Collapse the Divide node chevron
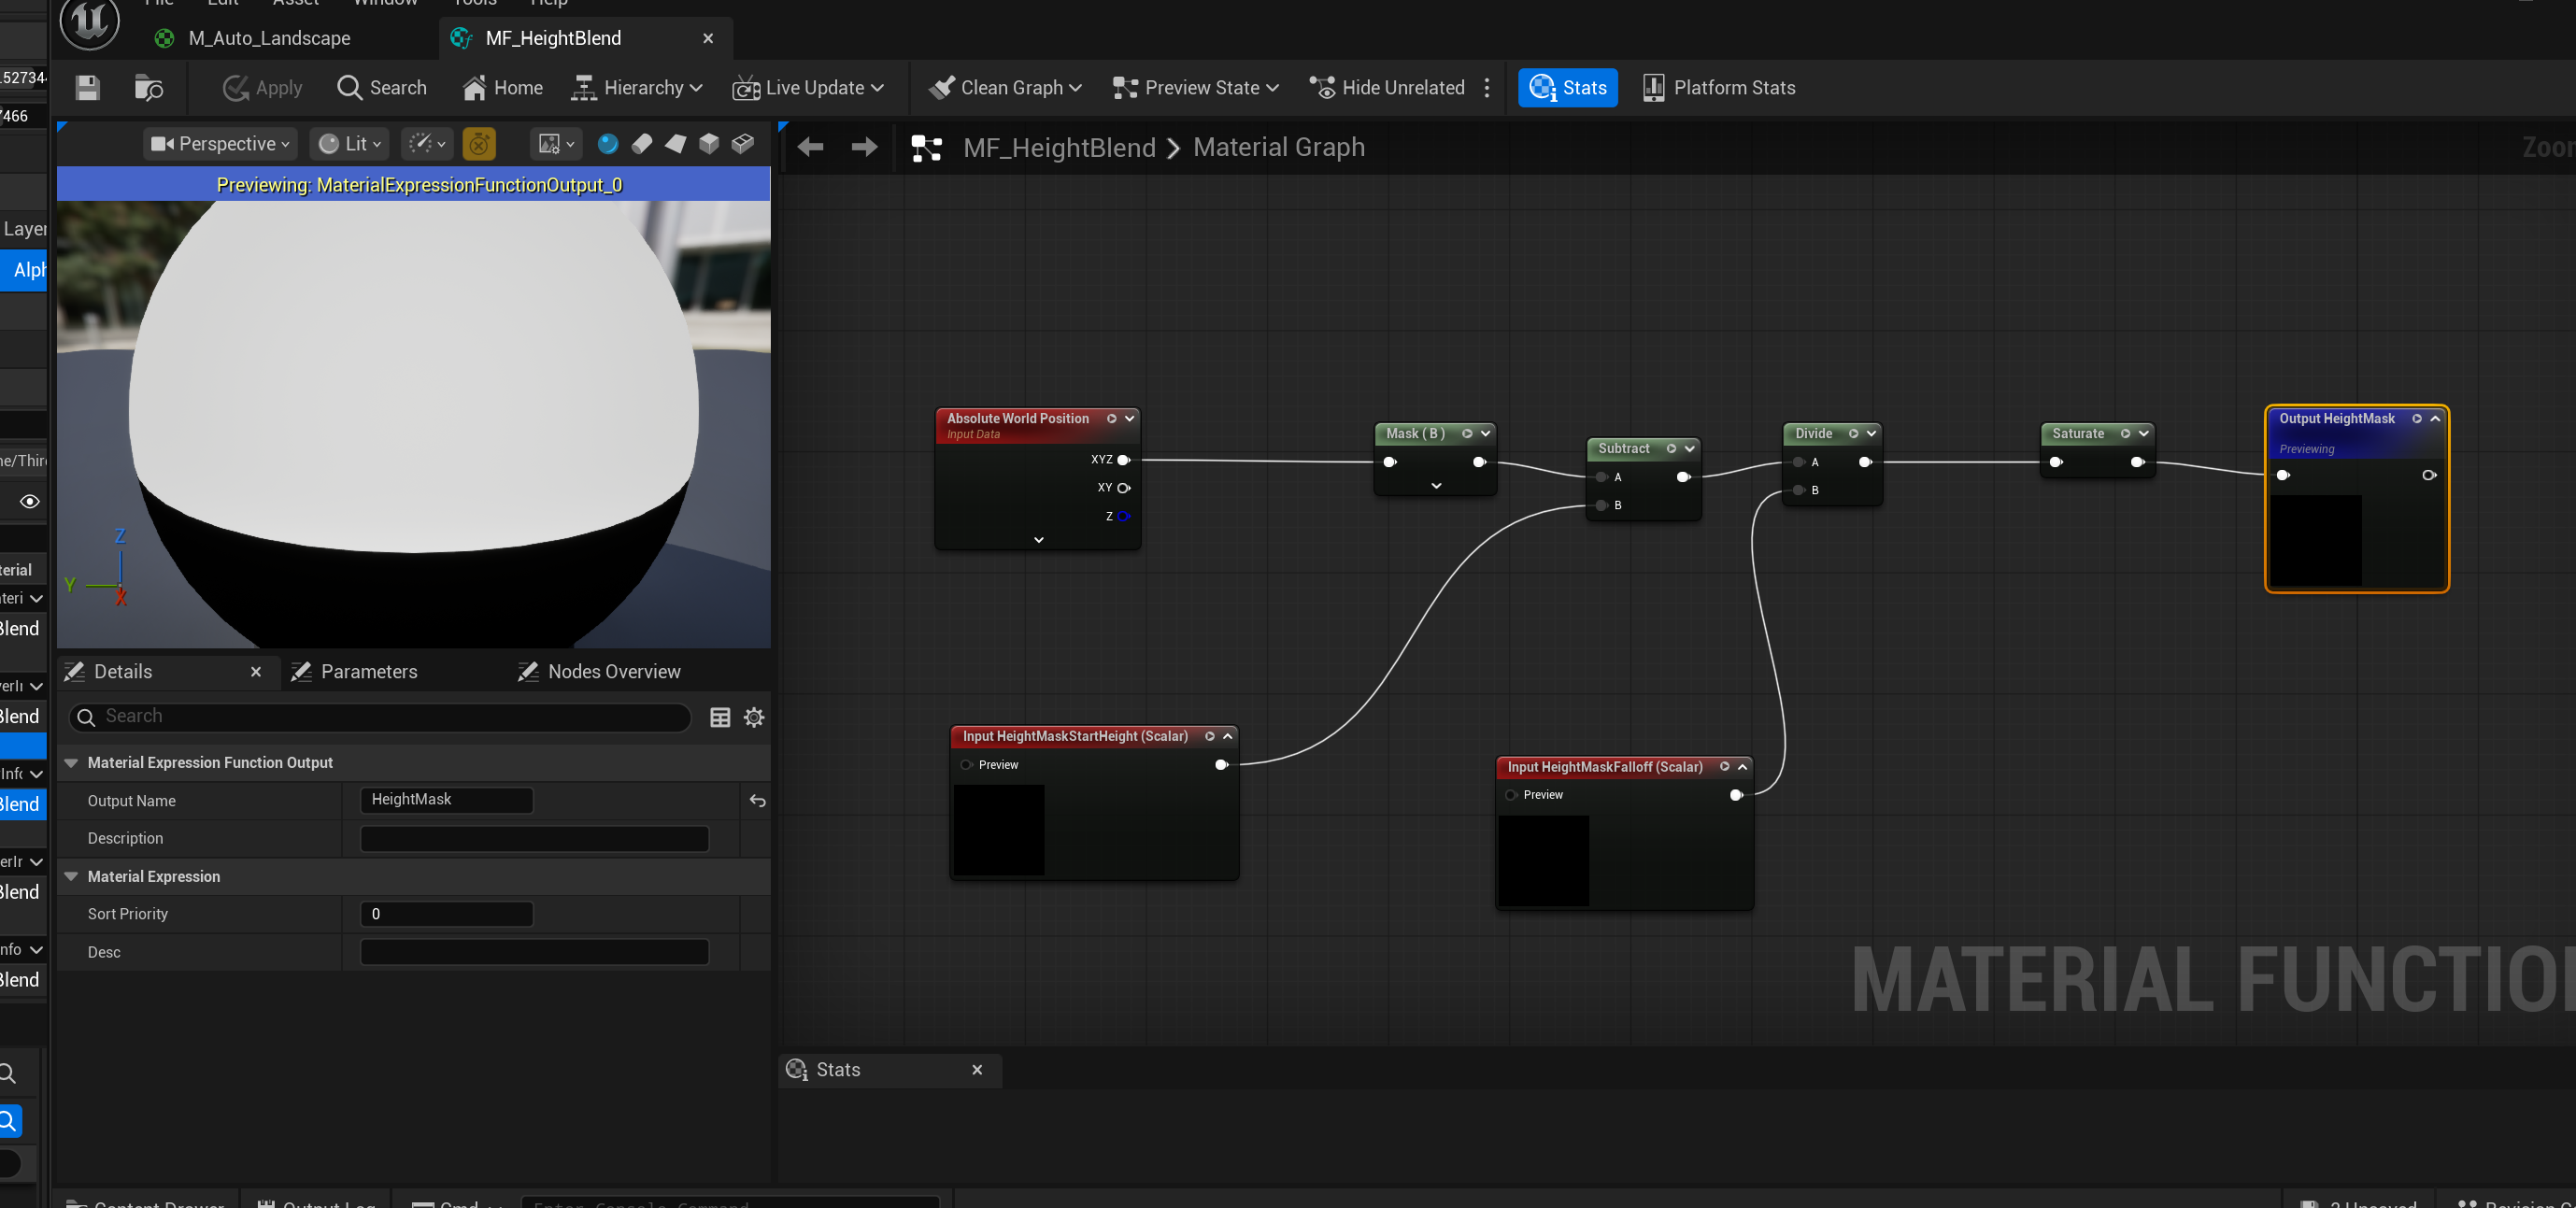 (x=1871, y=434)
